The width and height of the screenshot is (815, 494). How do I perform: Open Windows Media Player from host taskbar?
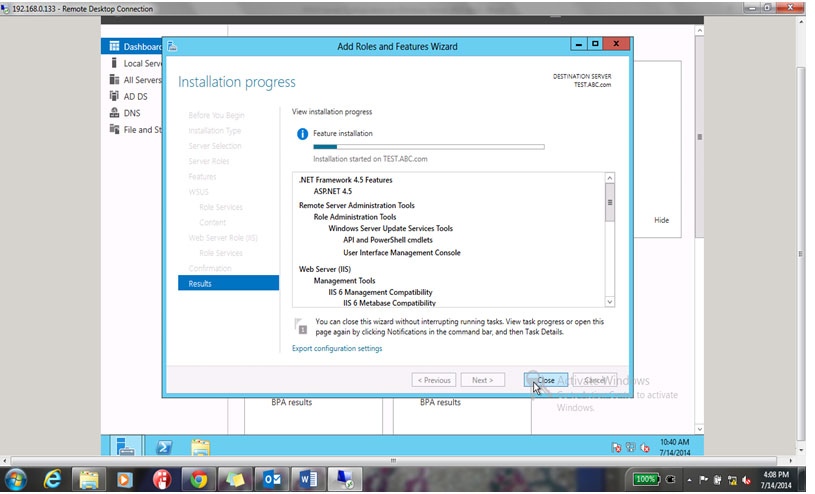pos(125,479)
